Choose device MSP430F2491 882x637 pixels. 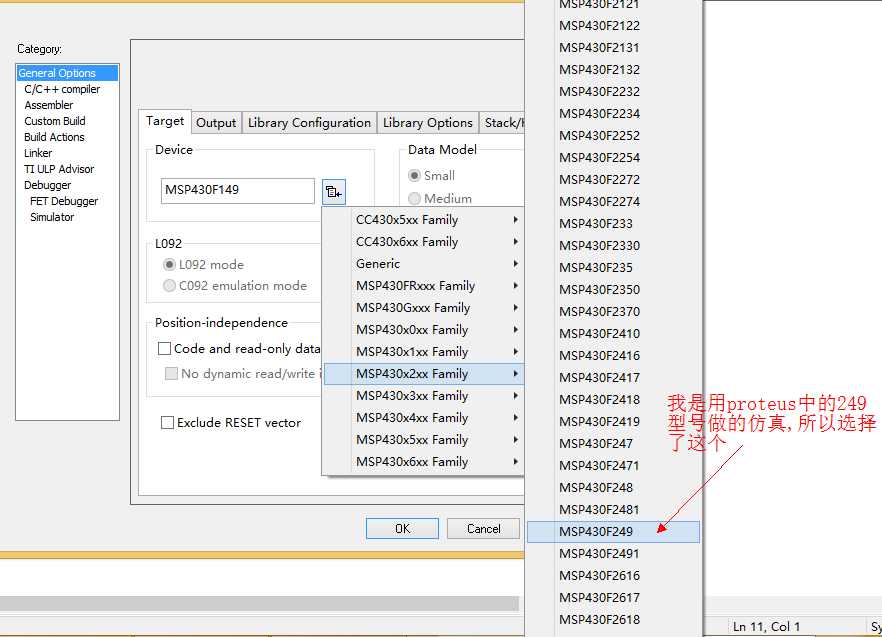(613, 553)
